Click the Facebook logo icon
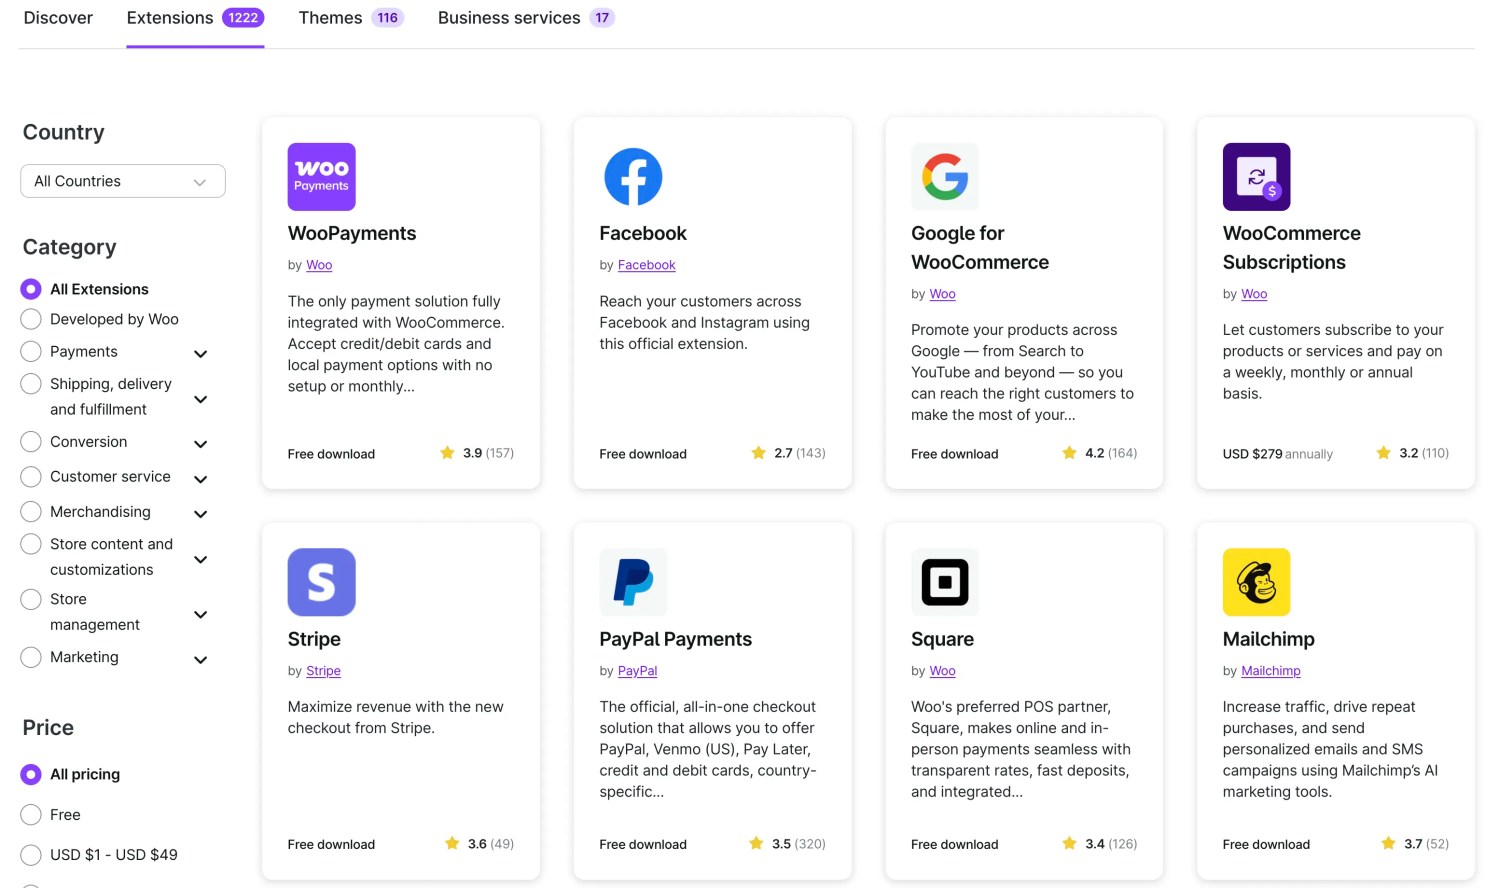This screenshot has height=888, width=1499. pos(633,177)
